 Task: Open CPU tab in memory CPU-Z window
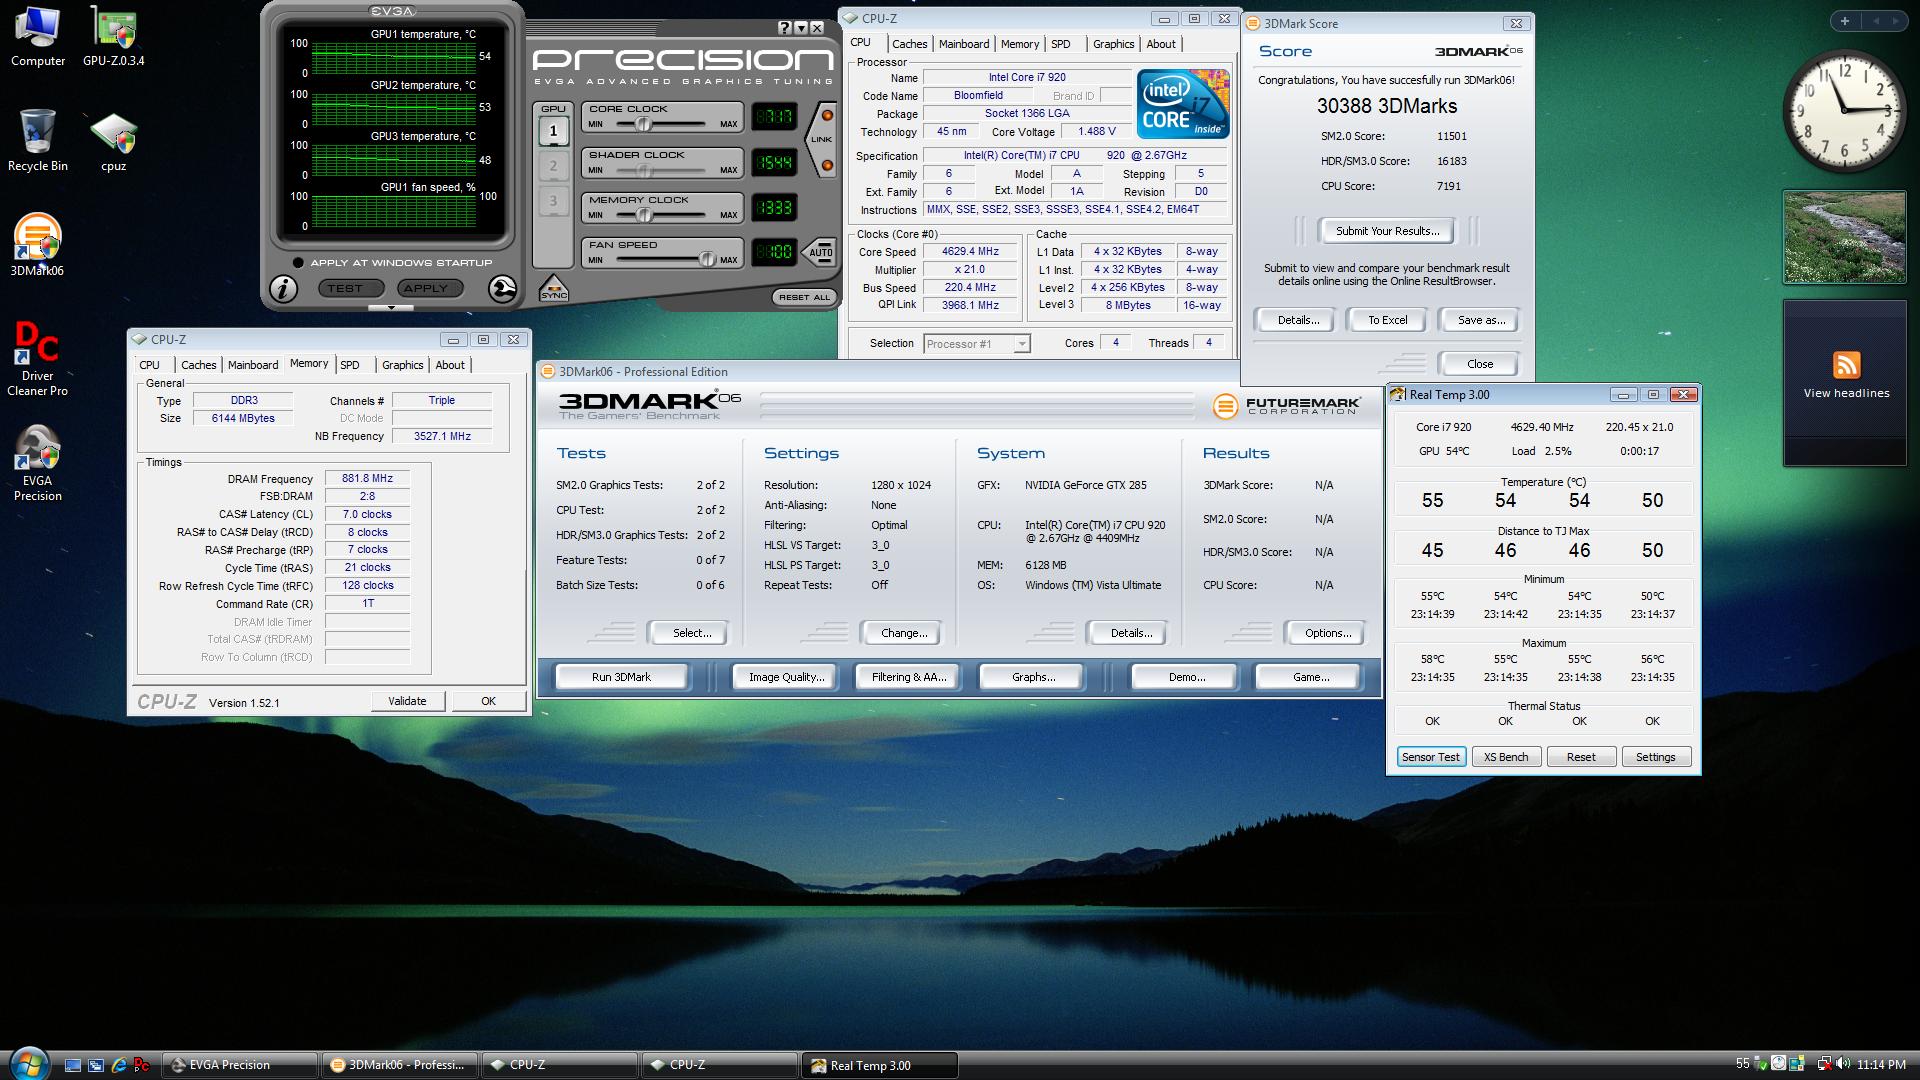click(150, 365)
